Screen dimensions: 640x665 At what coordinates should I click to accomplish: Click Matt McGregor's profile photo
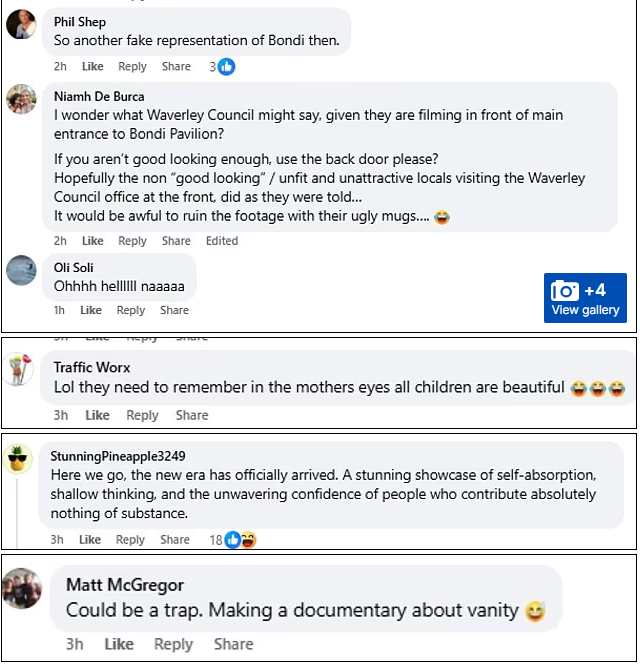click(x=22, y=588)
